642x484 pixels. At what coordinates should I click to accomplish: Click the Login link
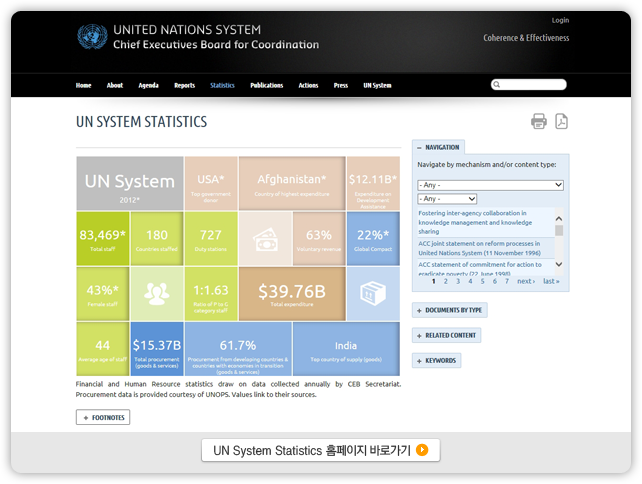[x=560, y=20]
